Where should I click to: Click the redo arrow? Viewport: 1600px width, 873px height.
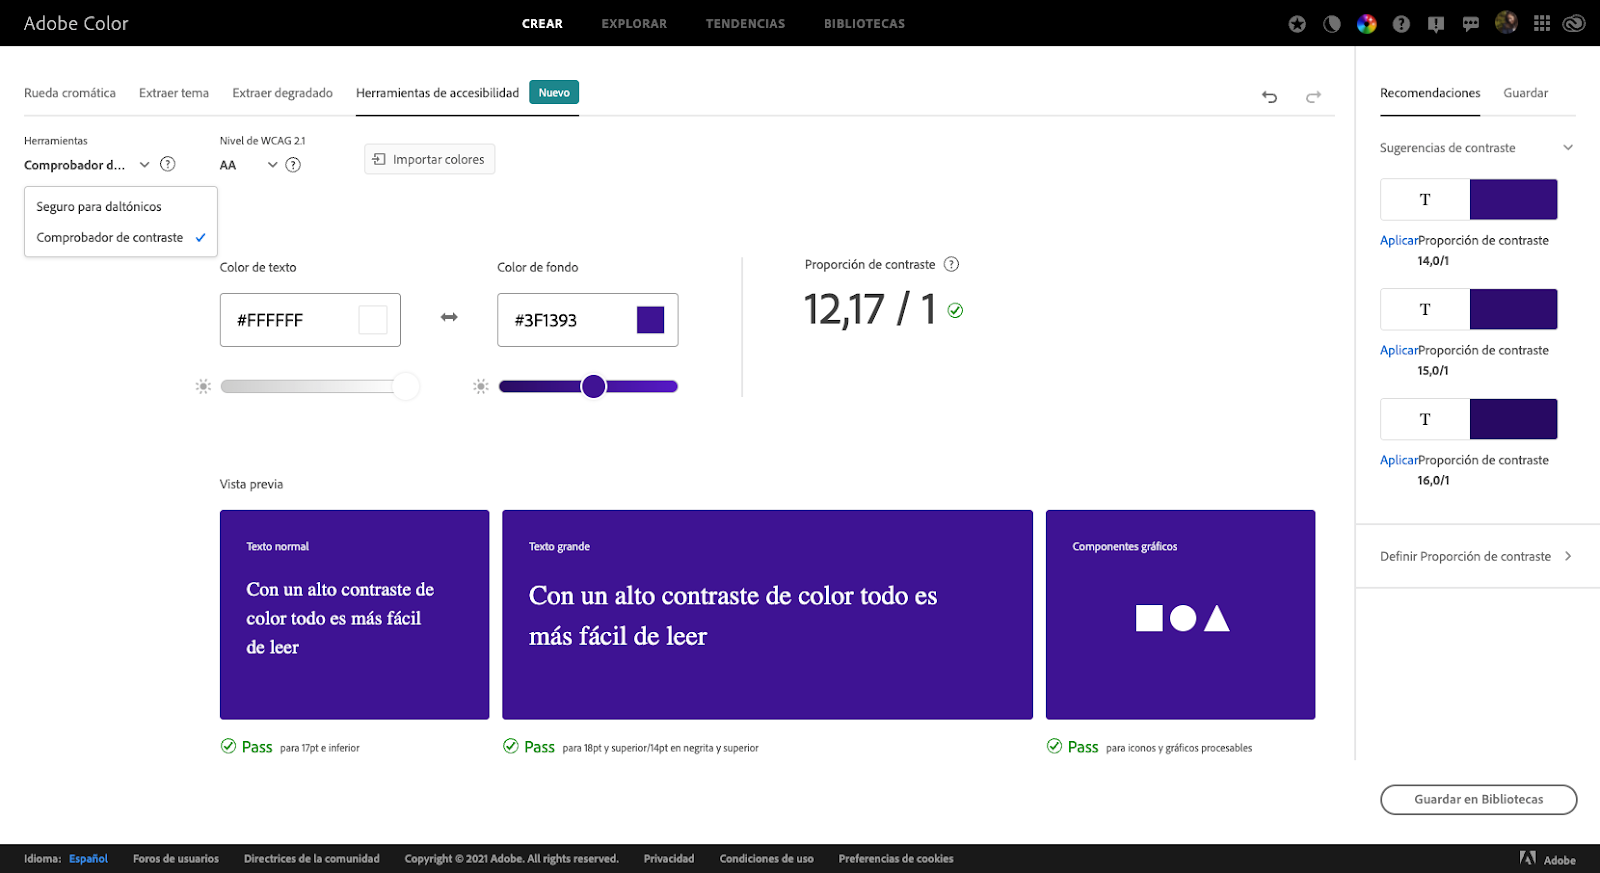pos(1314,97)
